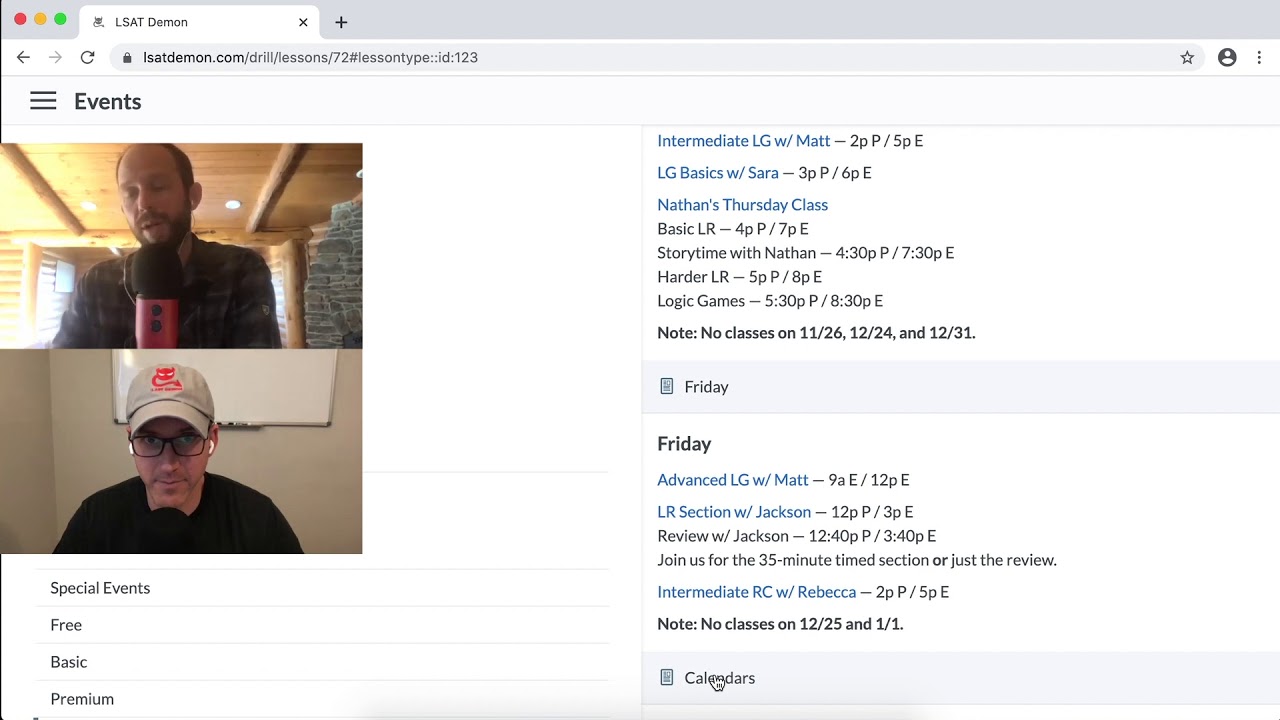
Task: Select Basic in the sidebar list
Action: click(322, 662)
